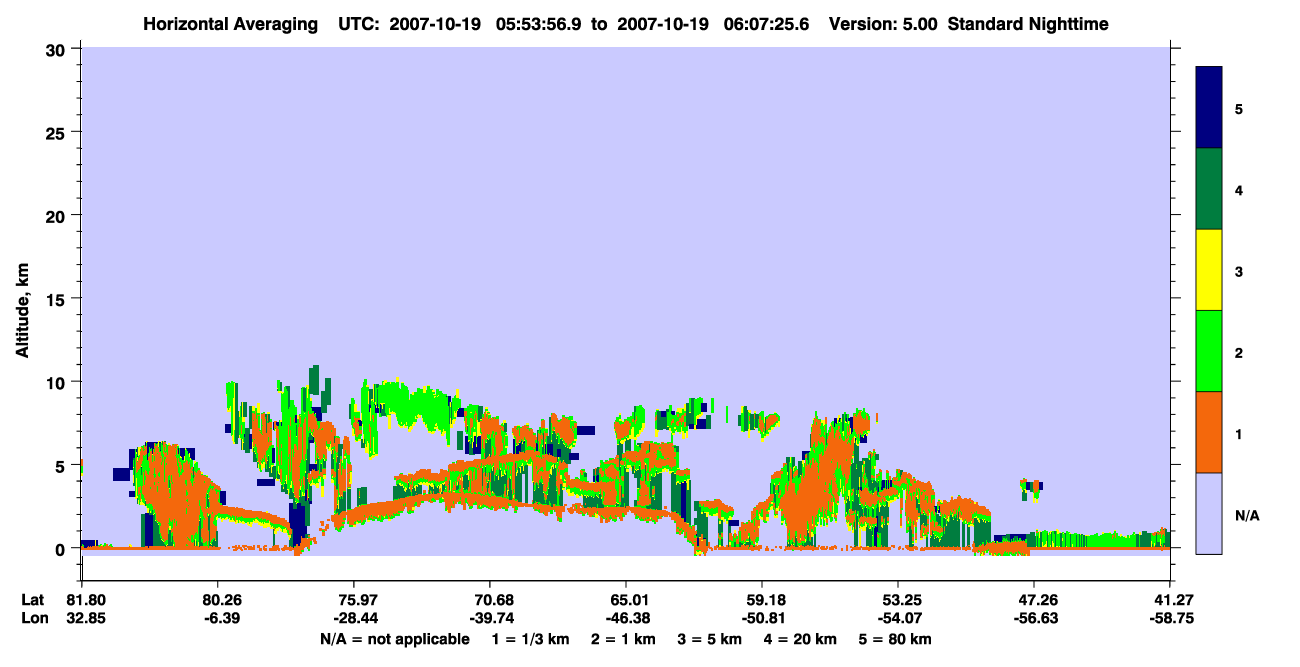Click the legend text 'N/A = not applicable'
Image resolution: width=1300 pixels, height=667 pixels.
pos(394,639)
